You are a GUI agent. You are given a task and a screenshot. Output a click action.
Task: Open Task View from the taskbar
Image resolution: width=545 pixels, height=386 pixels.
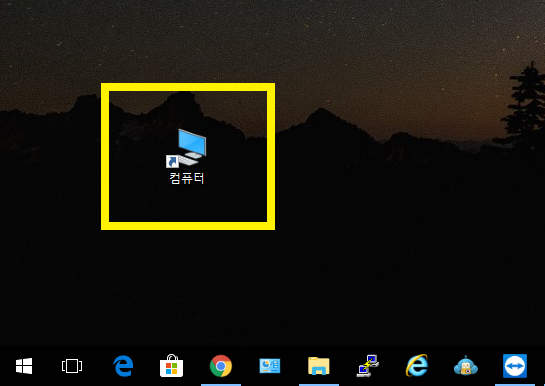click(72, 366)
